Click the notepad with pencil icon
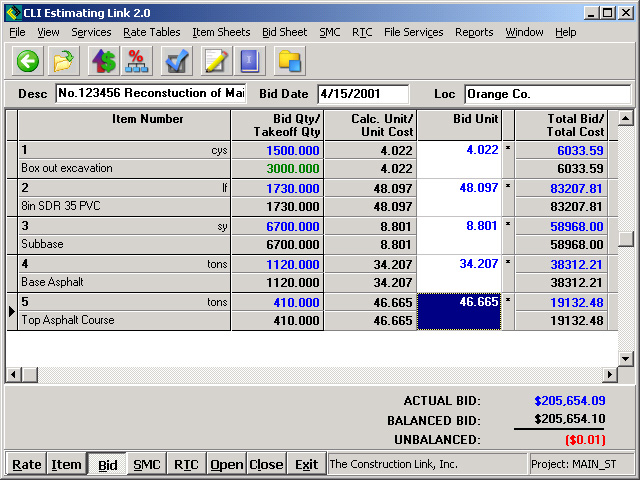The height and width of the screenshot is (480, 640). [215, 61]
